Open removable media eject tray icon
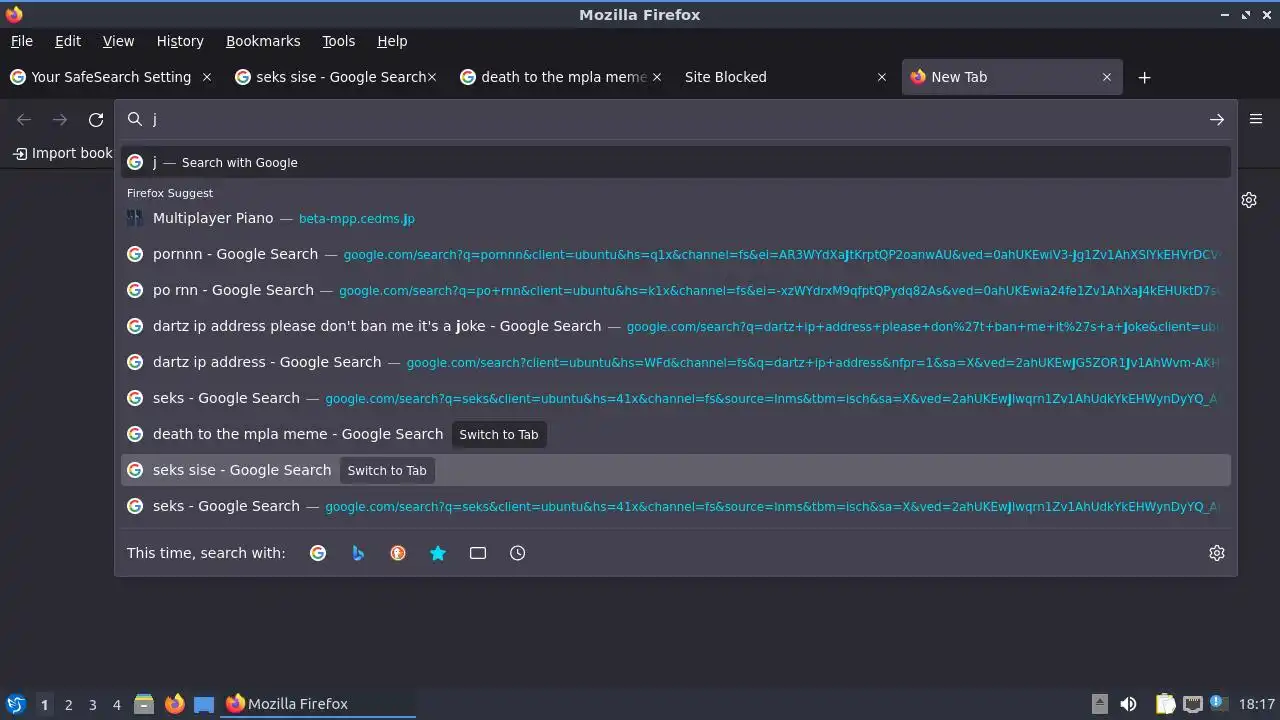This screenshot has width=1280, height=720. pos(1099,704)
